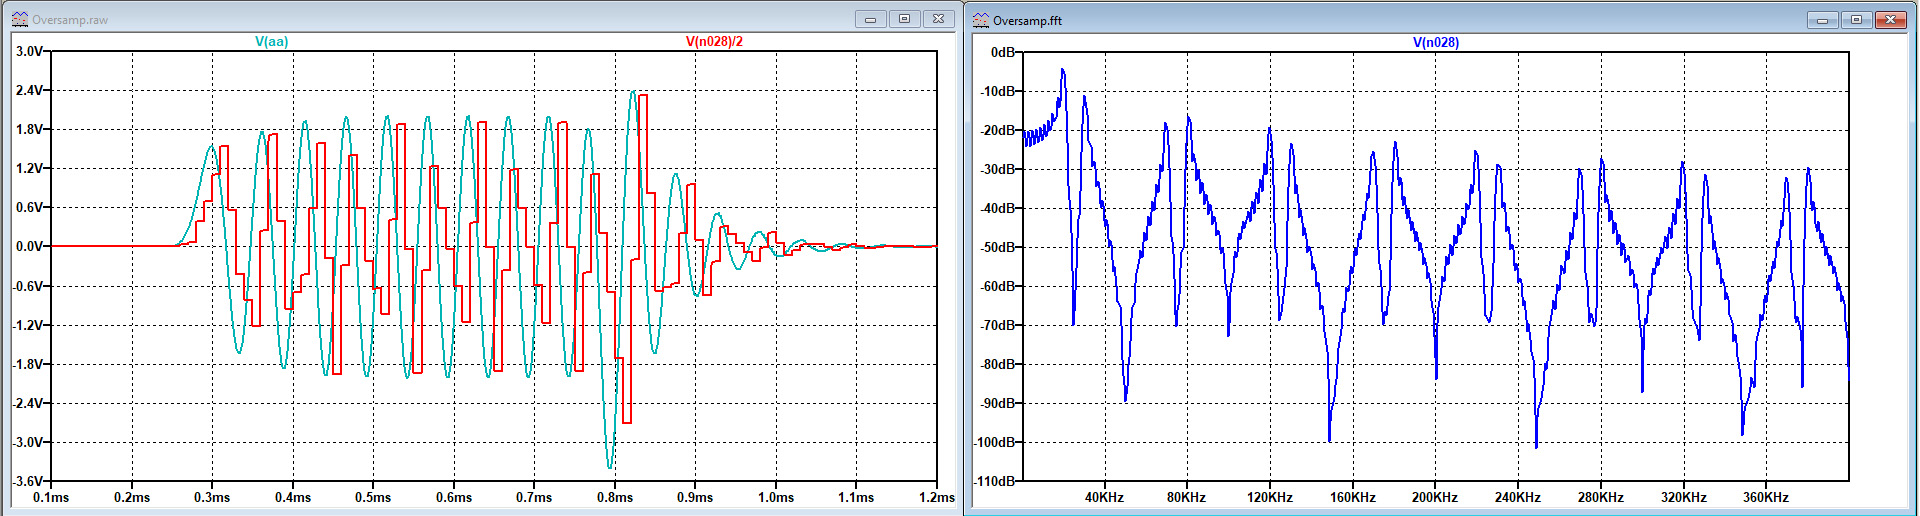Click the 1.1ms time axis label
This screenshot has width=1920, height=516.
[856, 497]
